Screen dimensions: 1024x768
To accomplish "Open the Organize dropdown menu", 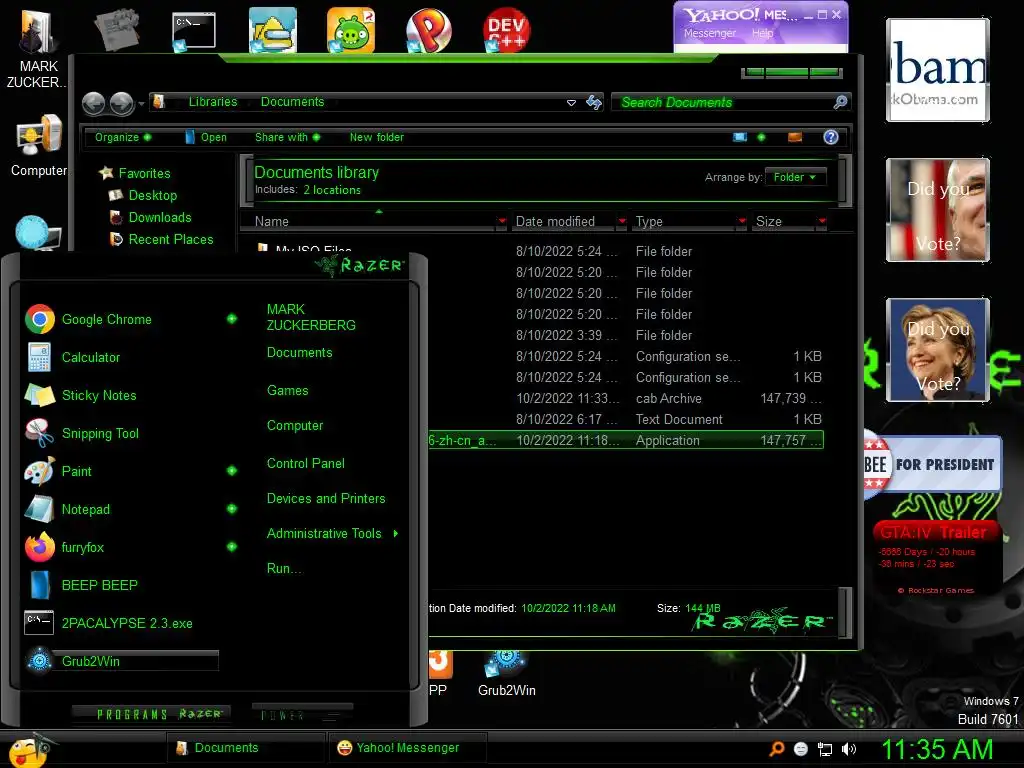I will point(123,137).
